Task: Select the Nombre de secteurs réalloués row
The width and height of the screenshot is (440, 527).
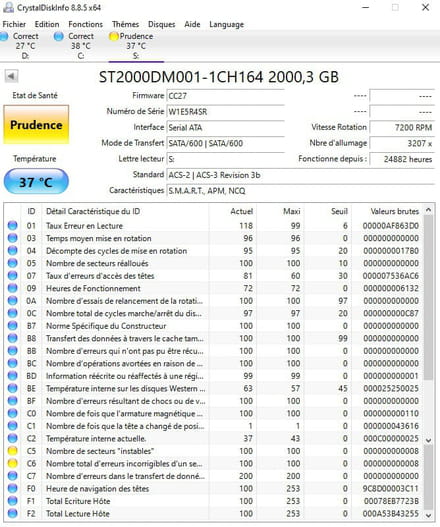Action: [214, 263]
